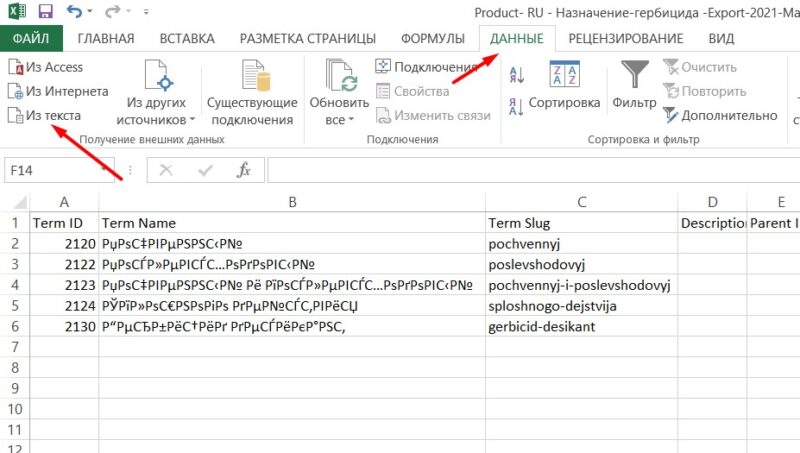Import data Из текста

(44, 115)
